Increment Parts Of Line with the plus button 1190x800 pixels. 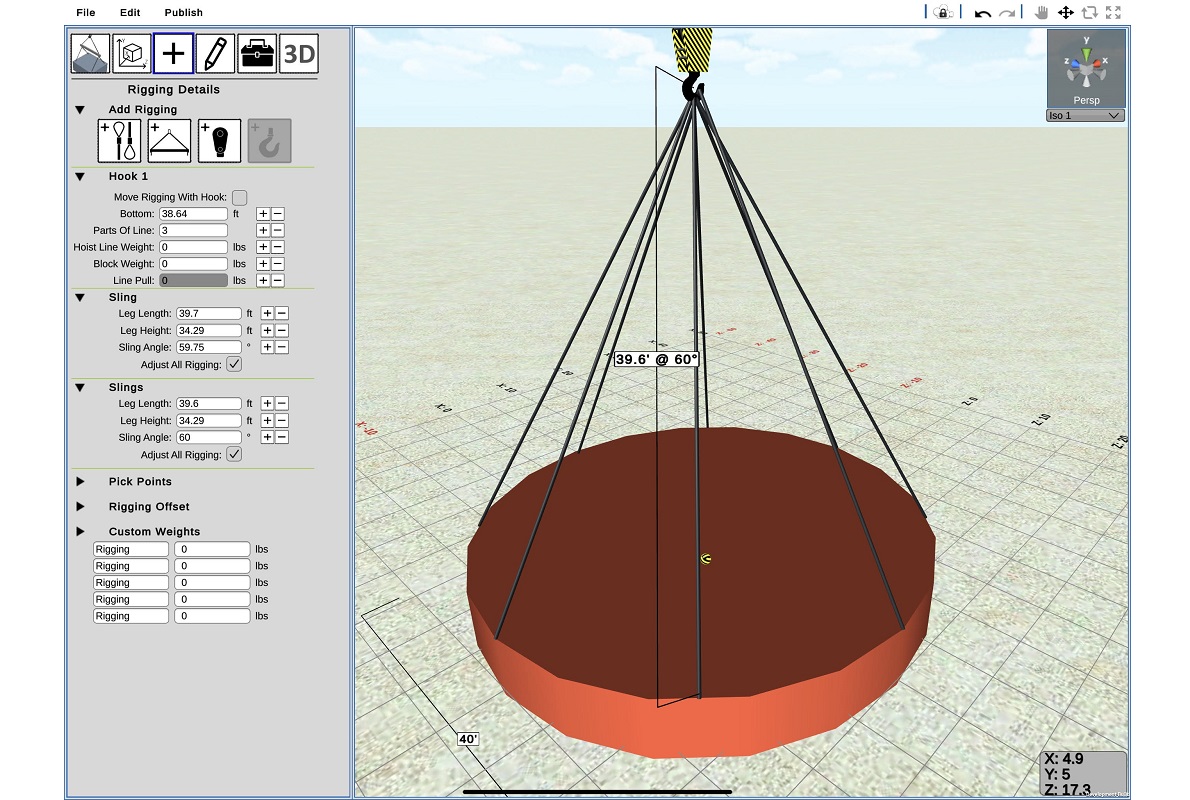point(262,230)
